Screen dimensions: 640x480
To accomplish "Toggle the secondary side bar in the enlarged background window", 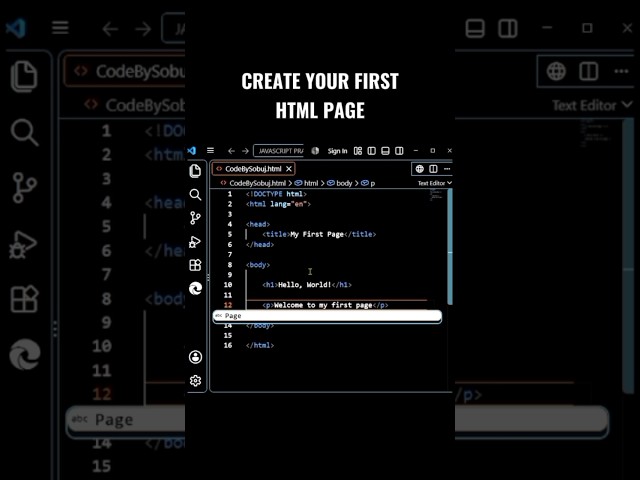I will tap(508, 29).
